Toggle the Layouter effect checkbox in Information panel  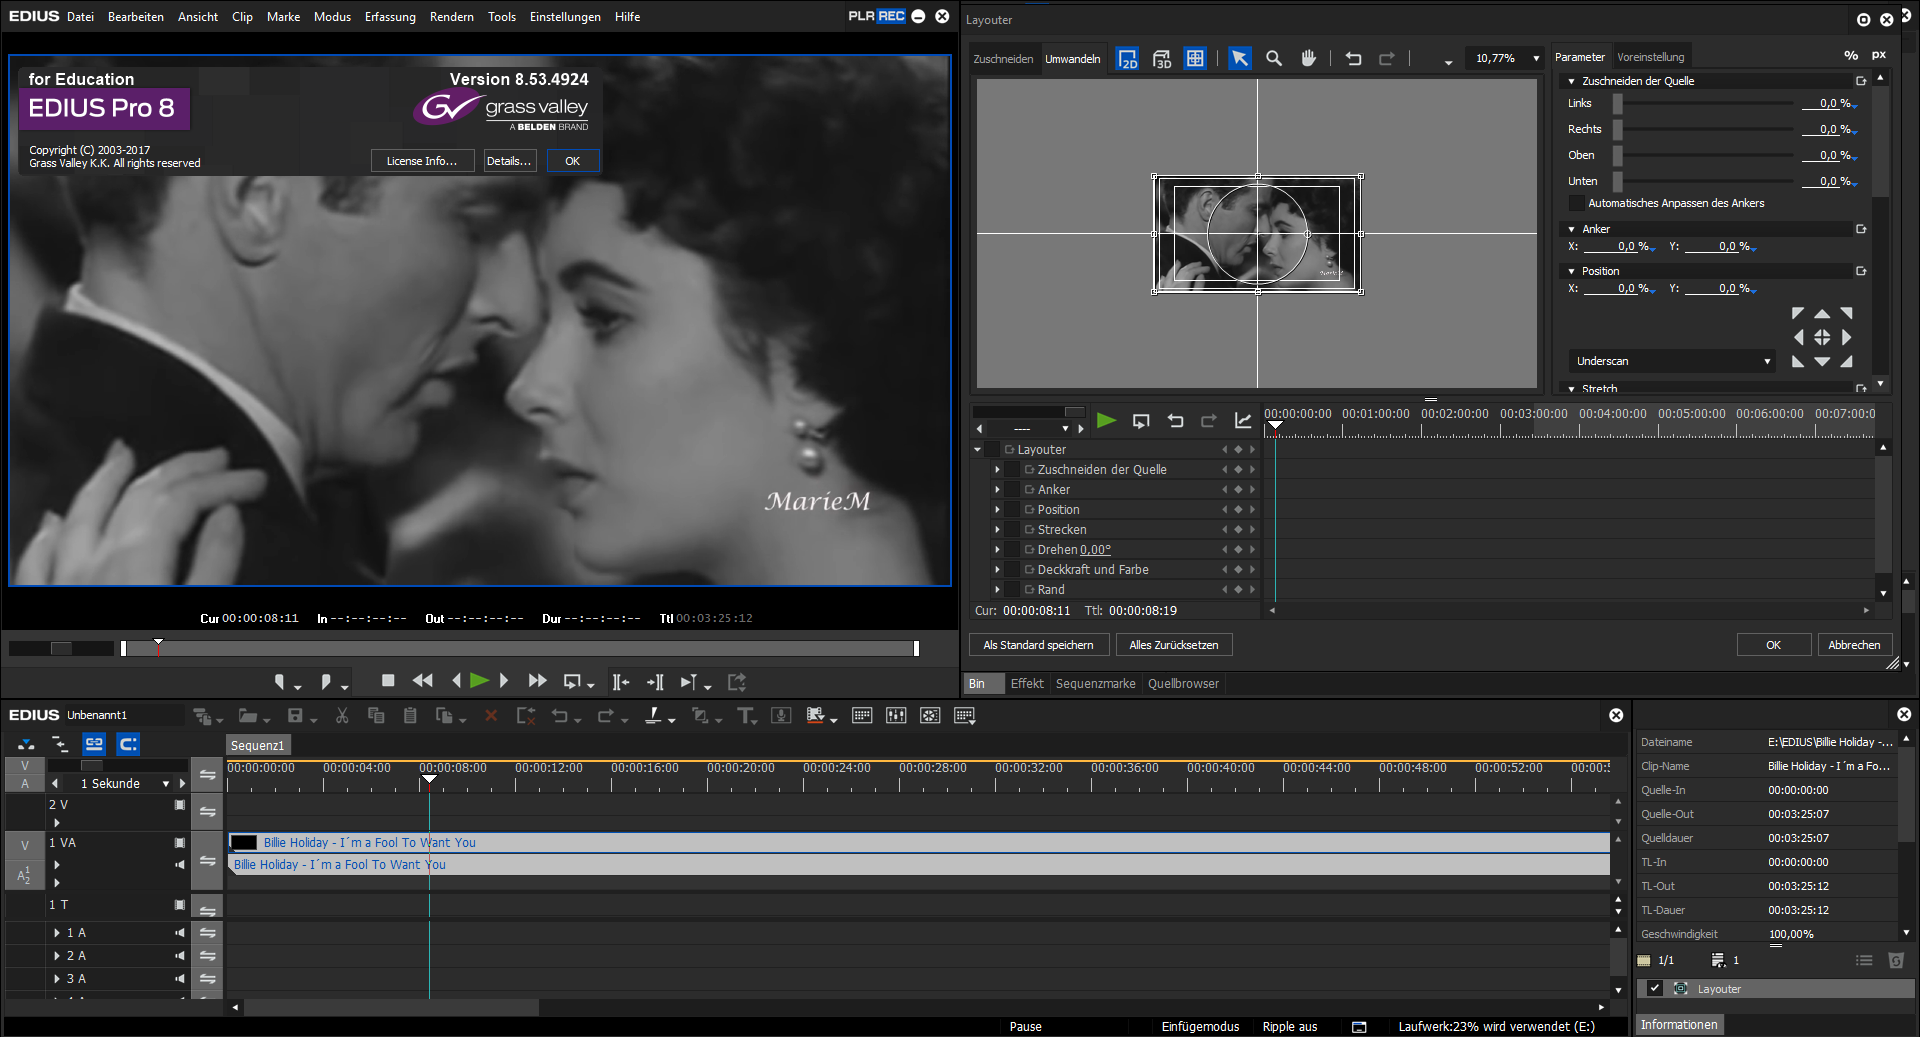click(1655, 988)
